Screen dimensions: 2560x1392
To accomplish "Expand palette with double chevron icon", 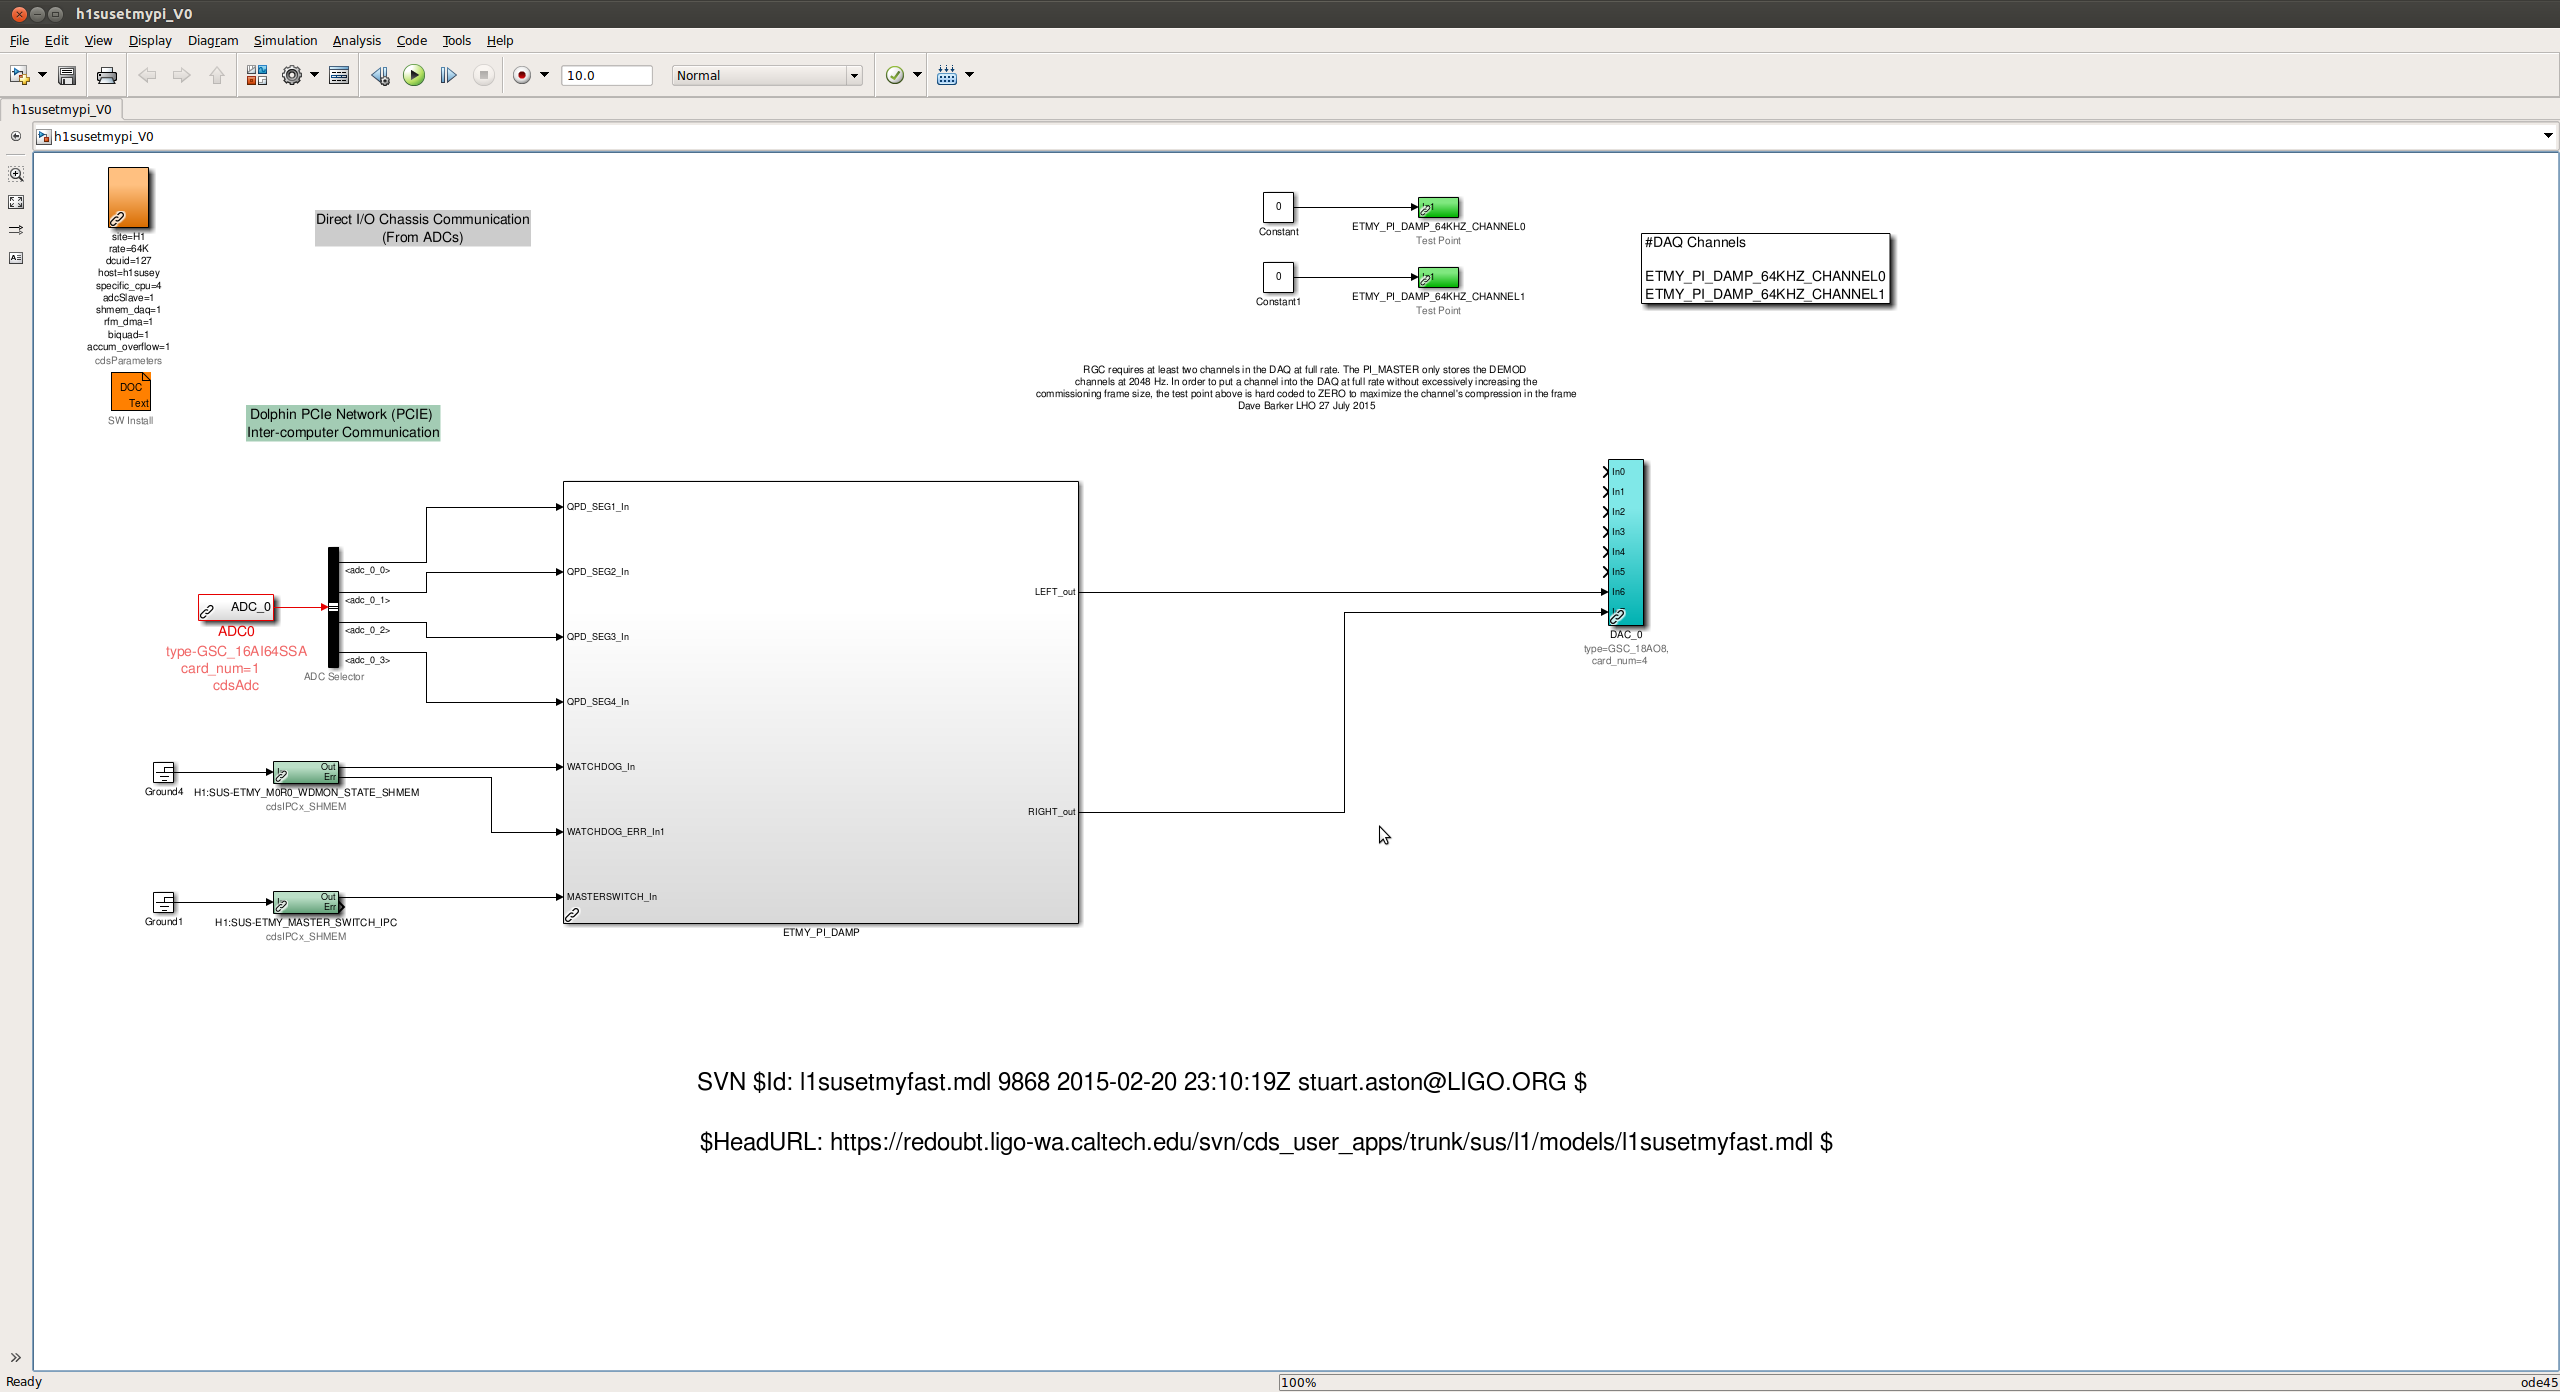I will [x=16, y=1357].
